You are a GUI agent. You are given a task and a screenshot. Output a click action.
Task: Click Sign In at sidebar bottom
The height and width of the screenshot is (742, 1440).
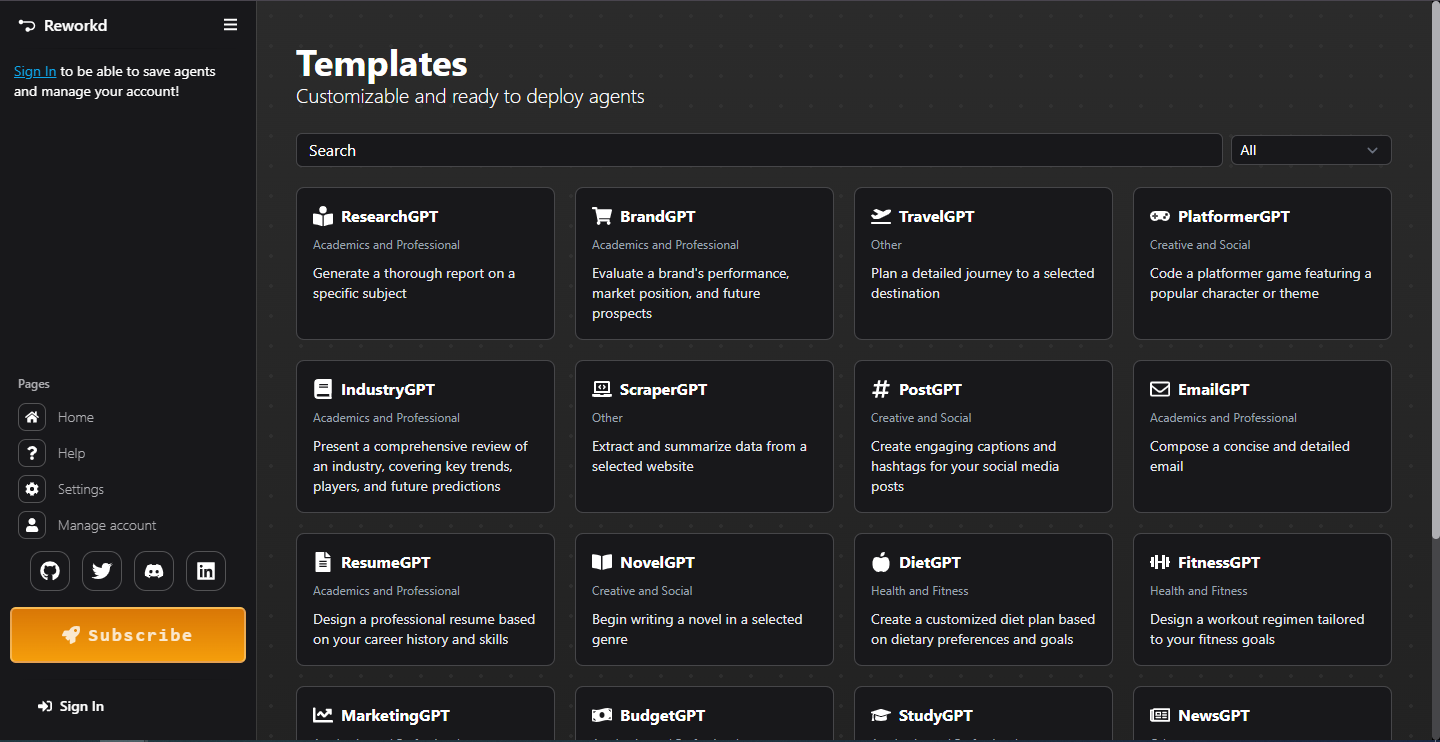[71, 706]
